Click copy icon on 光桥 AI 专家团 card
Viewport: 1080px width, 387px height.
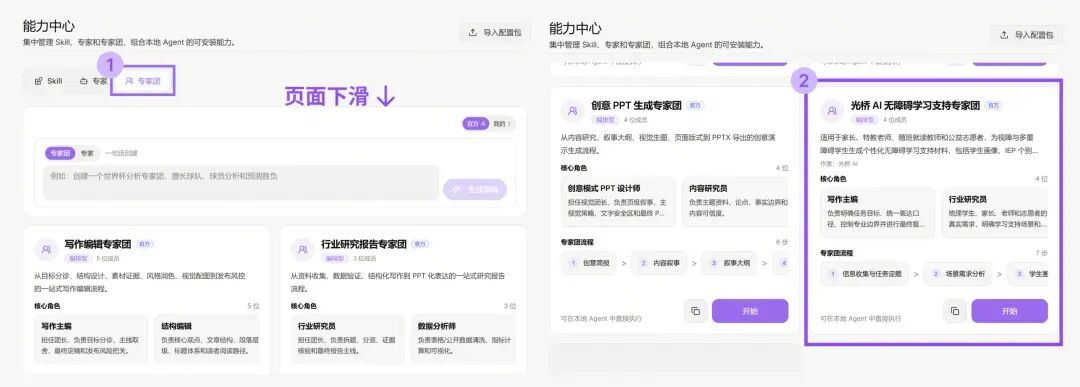click(x=955, y=311)
